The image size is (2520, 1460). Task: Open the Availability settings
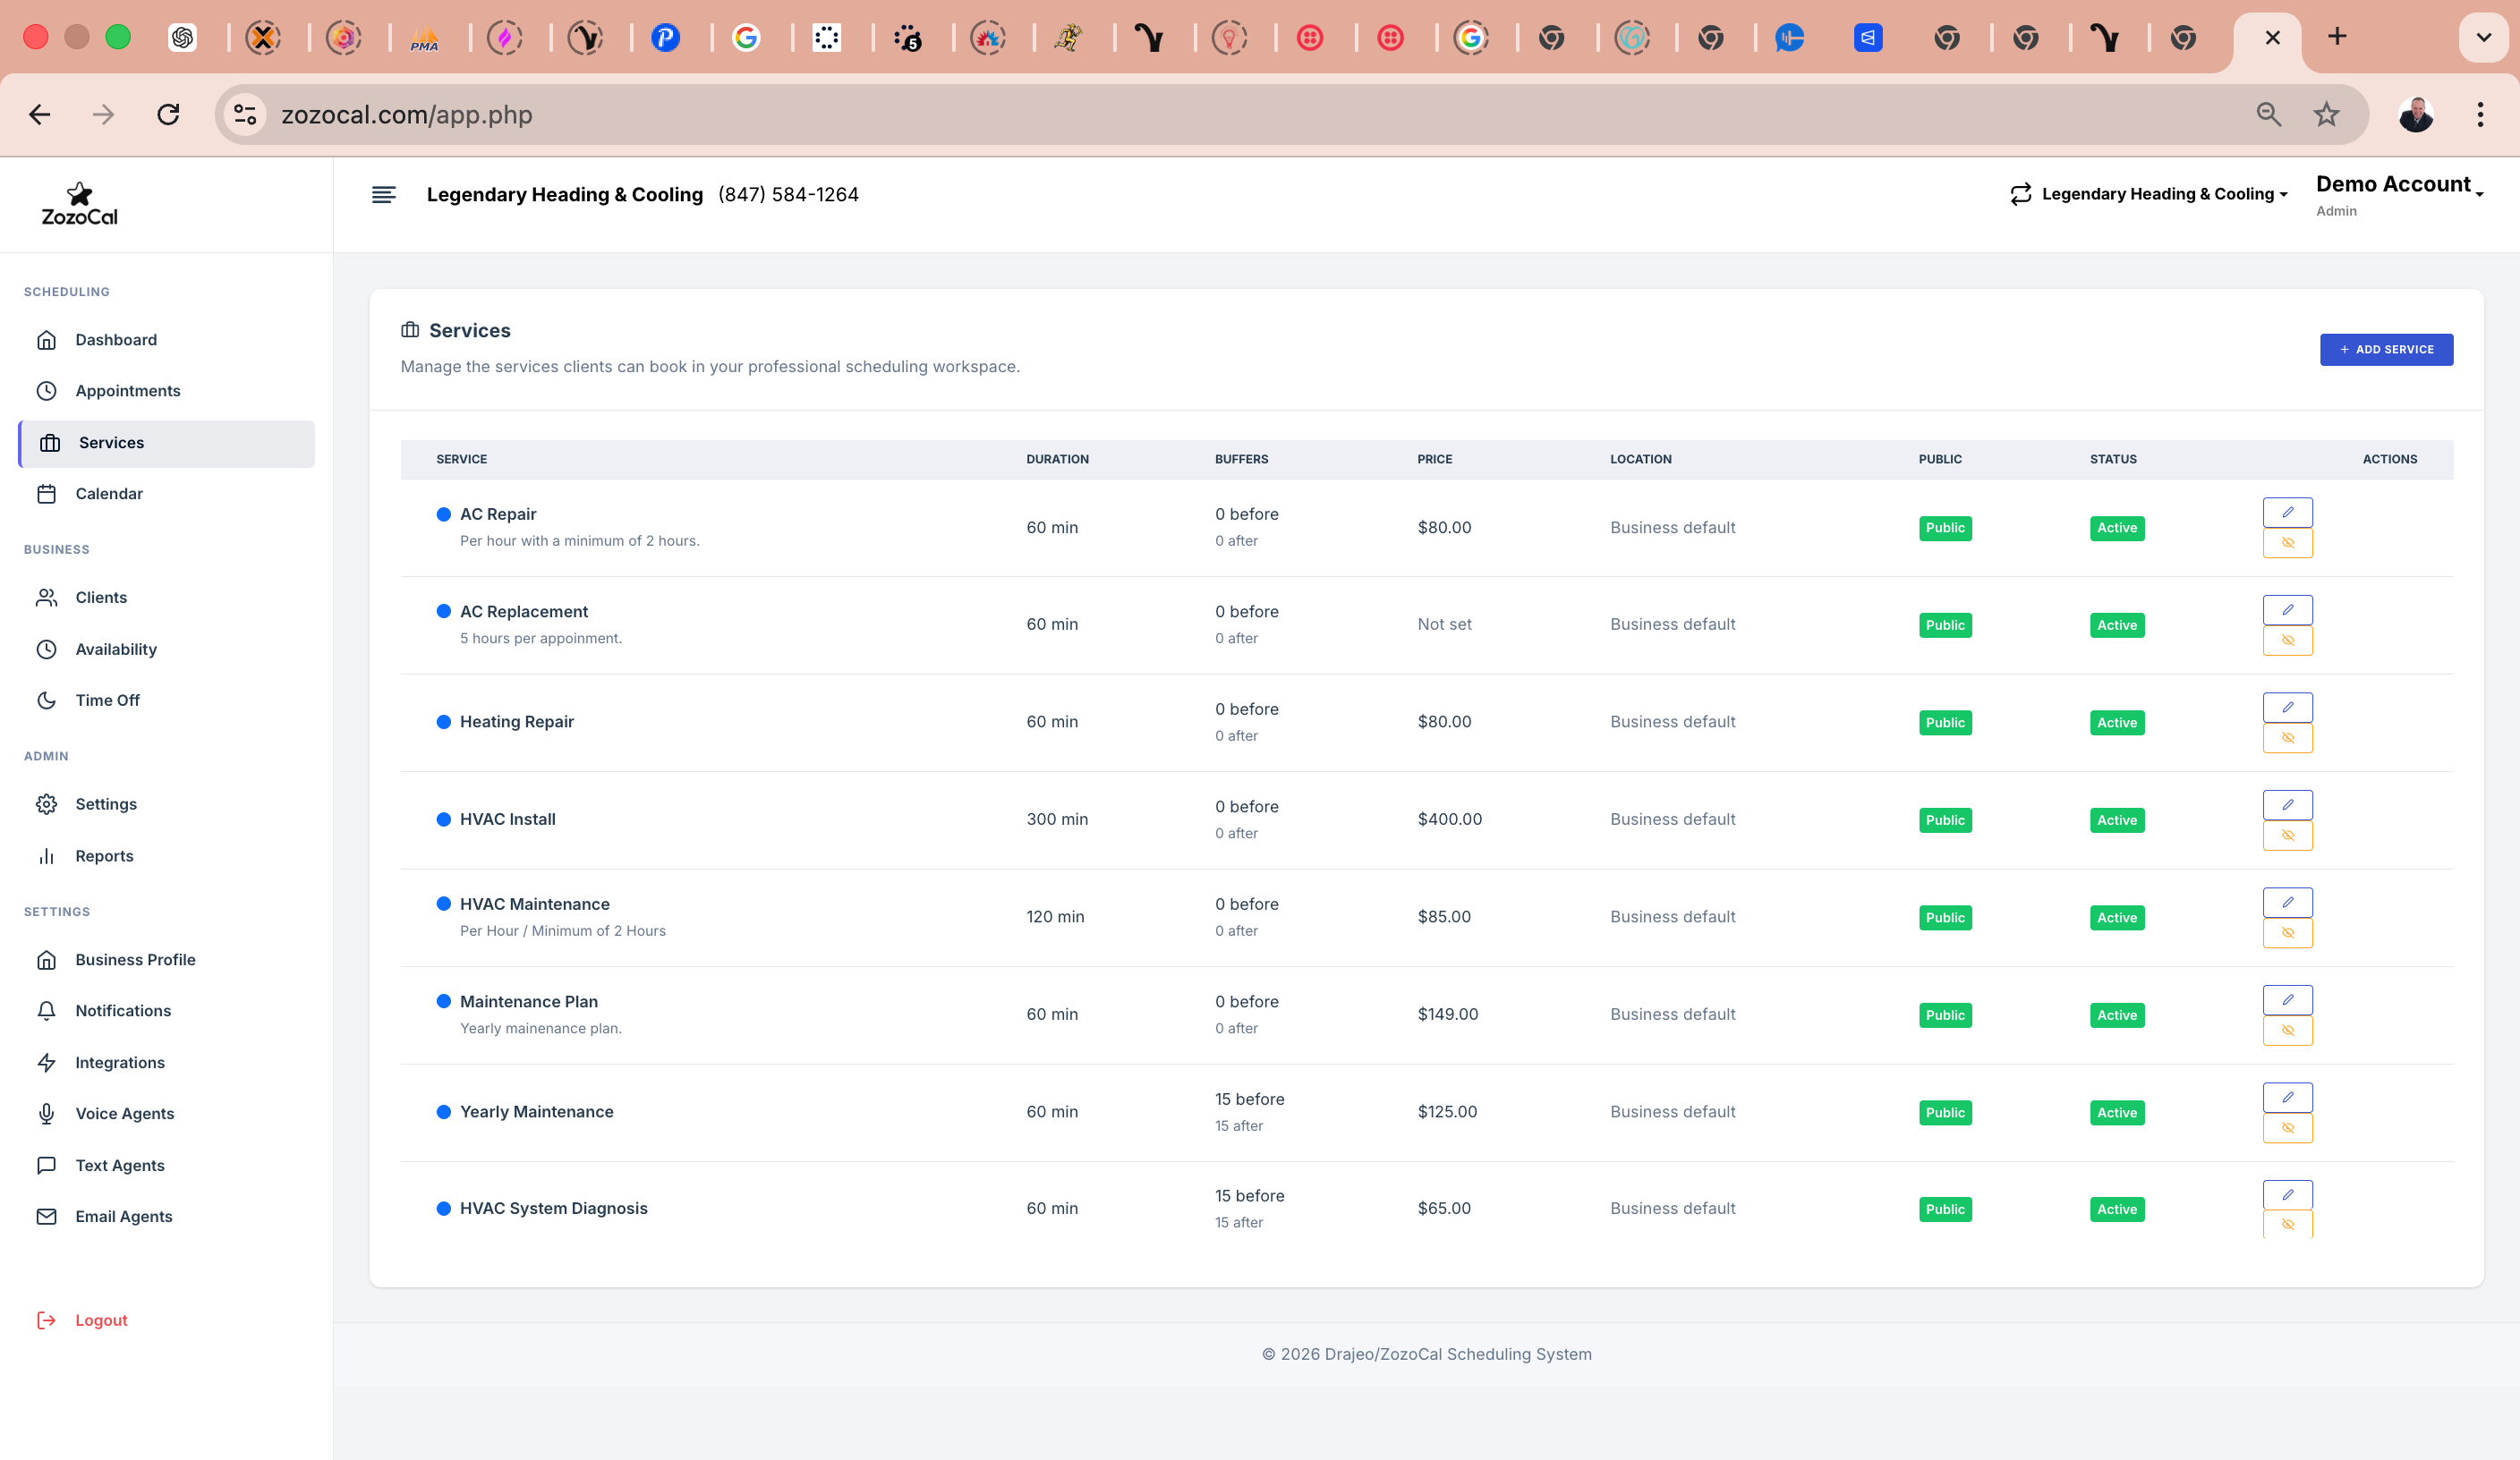115,649
